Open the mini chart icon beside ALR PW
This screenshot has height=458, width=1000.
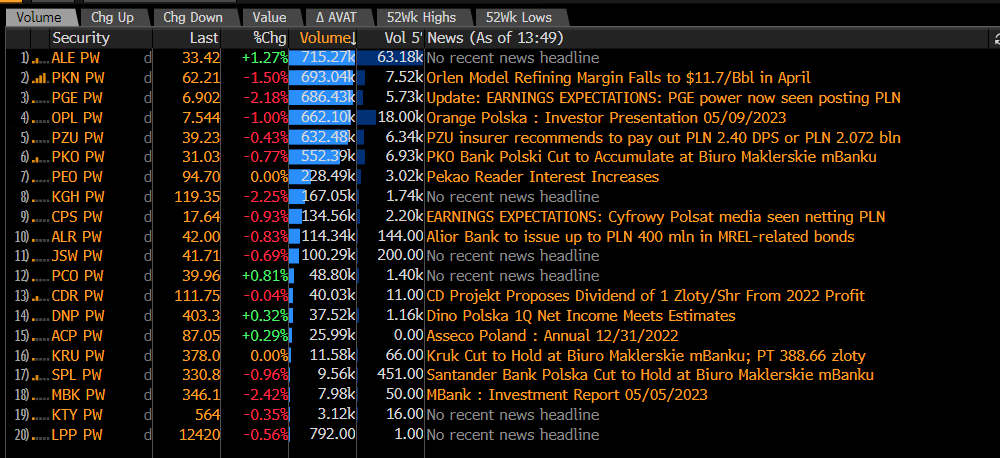[x=40, y=237]
